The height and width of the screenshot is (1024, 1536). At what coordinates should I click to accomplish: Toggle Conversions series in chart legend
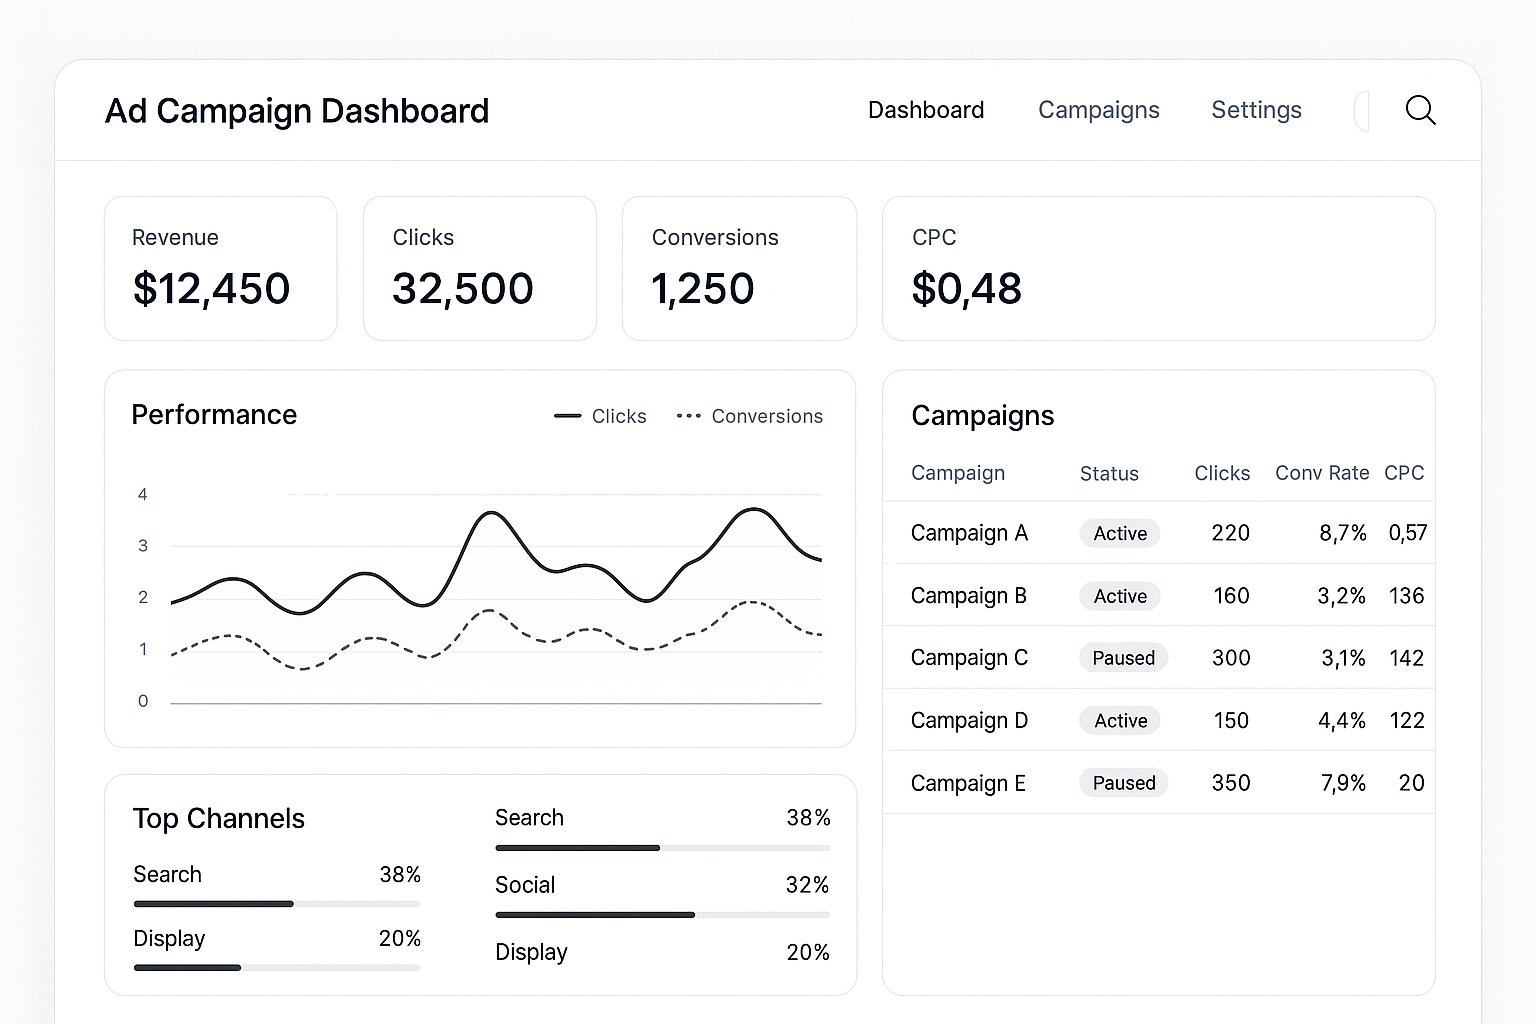pos(750,416)
